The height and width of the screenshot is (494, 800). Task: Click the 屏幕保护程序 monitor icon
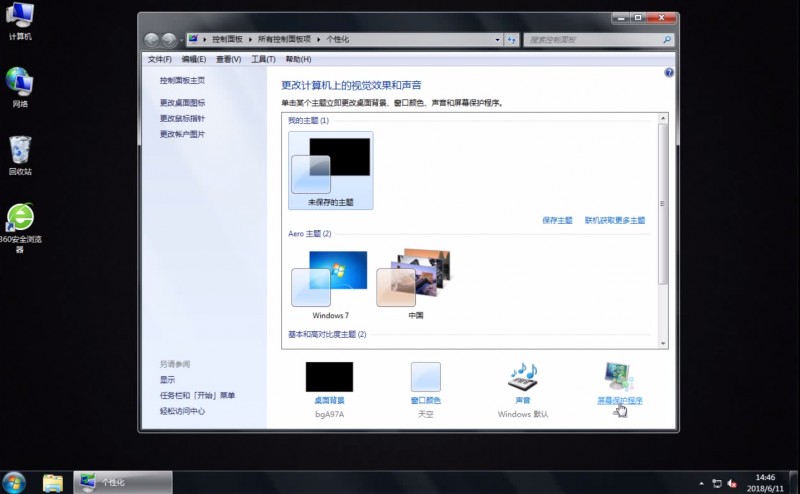[x=618, y=377]
